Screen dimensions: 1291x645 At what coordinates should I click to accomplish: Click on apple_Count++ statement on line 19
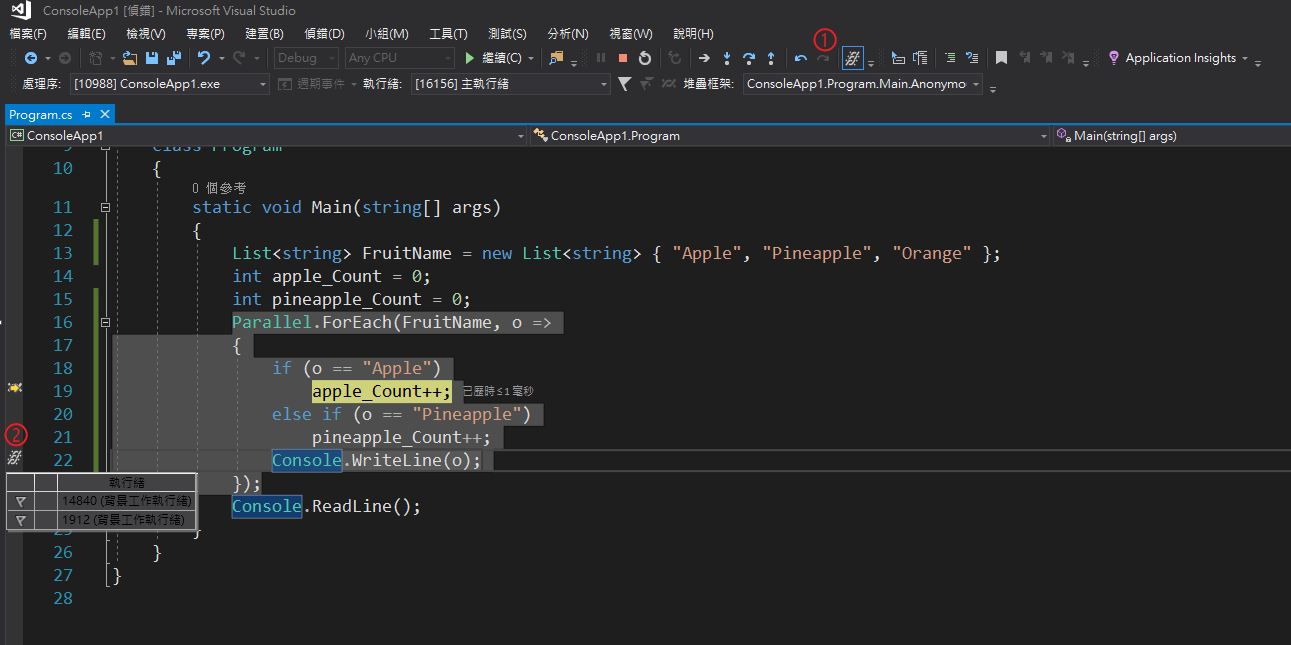382,392
